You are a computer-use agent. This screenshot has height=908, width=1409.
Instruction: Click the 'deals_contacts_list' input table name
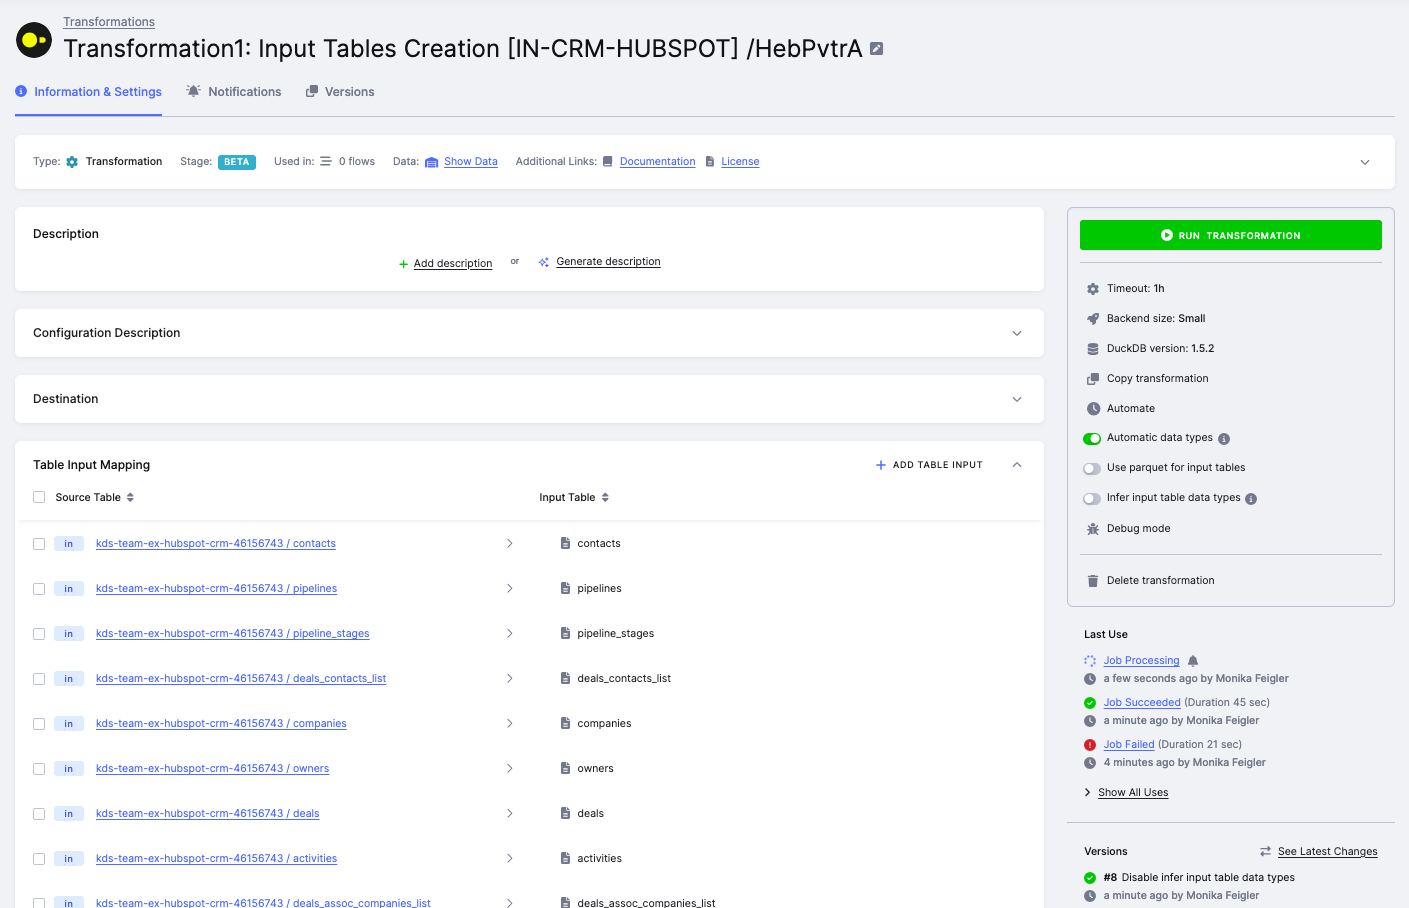pyautogui.click(x=624, y=679)
